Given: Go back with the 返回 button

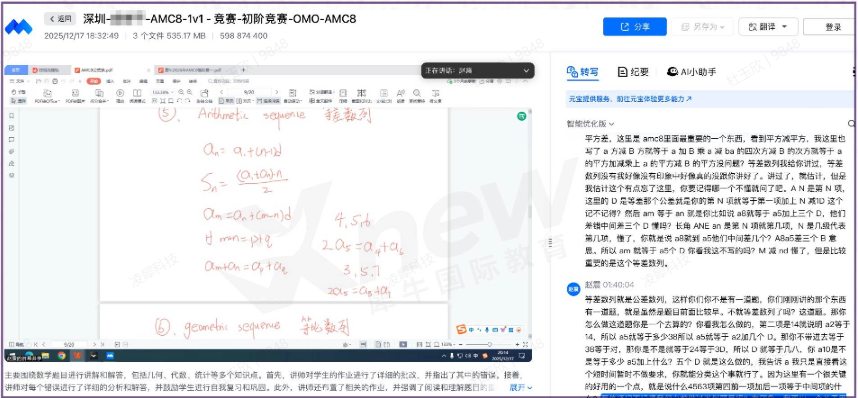Looking at the screenshot, I should pyautogui.click(x=60, y=19).
